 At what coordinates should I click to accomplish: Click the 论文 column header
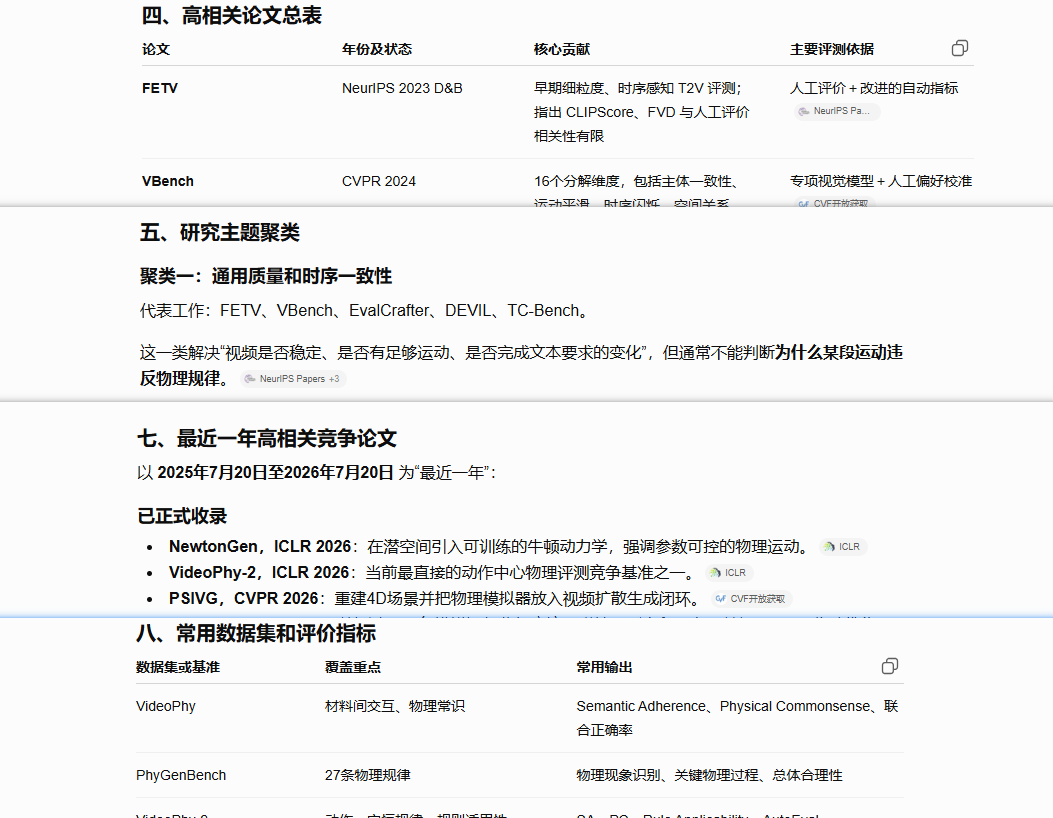156,49
